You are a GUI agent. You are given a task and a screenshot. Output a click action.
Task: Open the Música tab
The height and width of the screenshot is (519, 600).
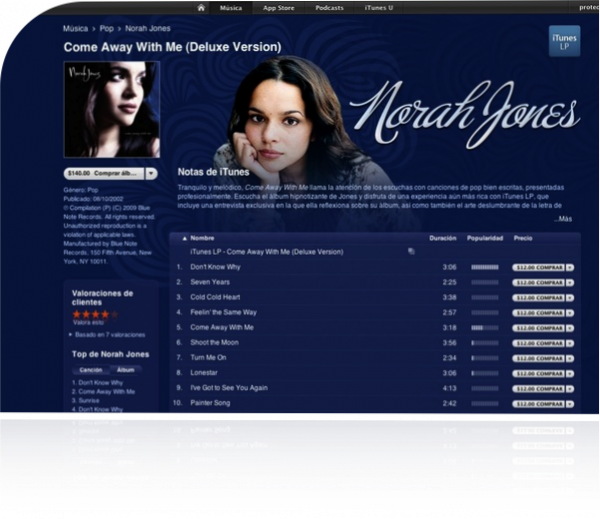point(231,8)
